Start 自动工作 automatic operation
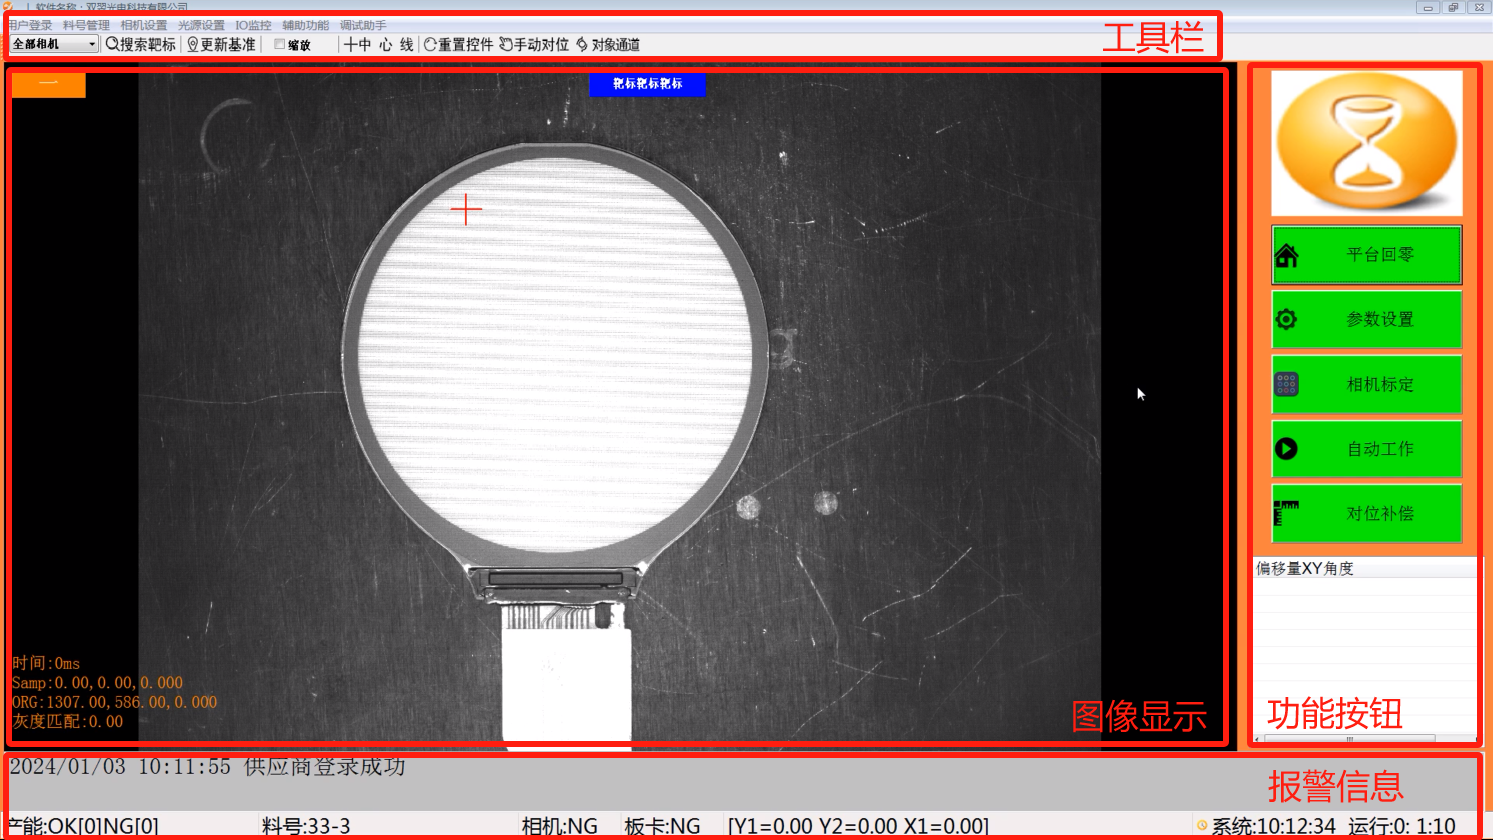The image size is (1493, 840). (x=1366, y=449)
